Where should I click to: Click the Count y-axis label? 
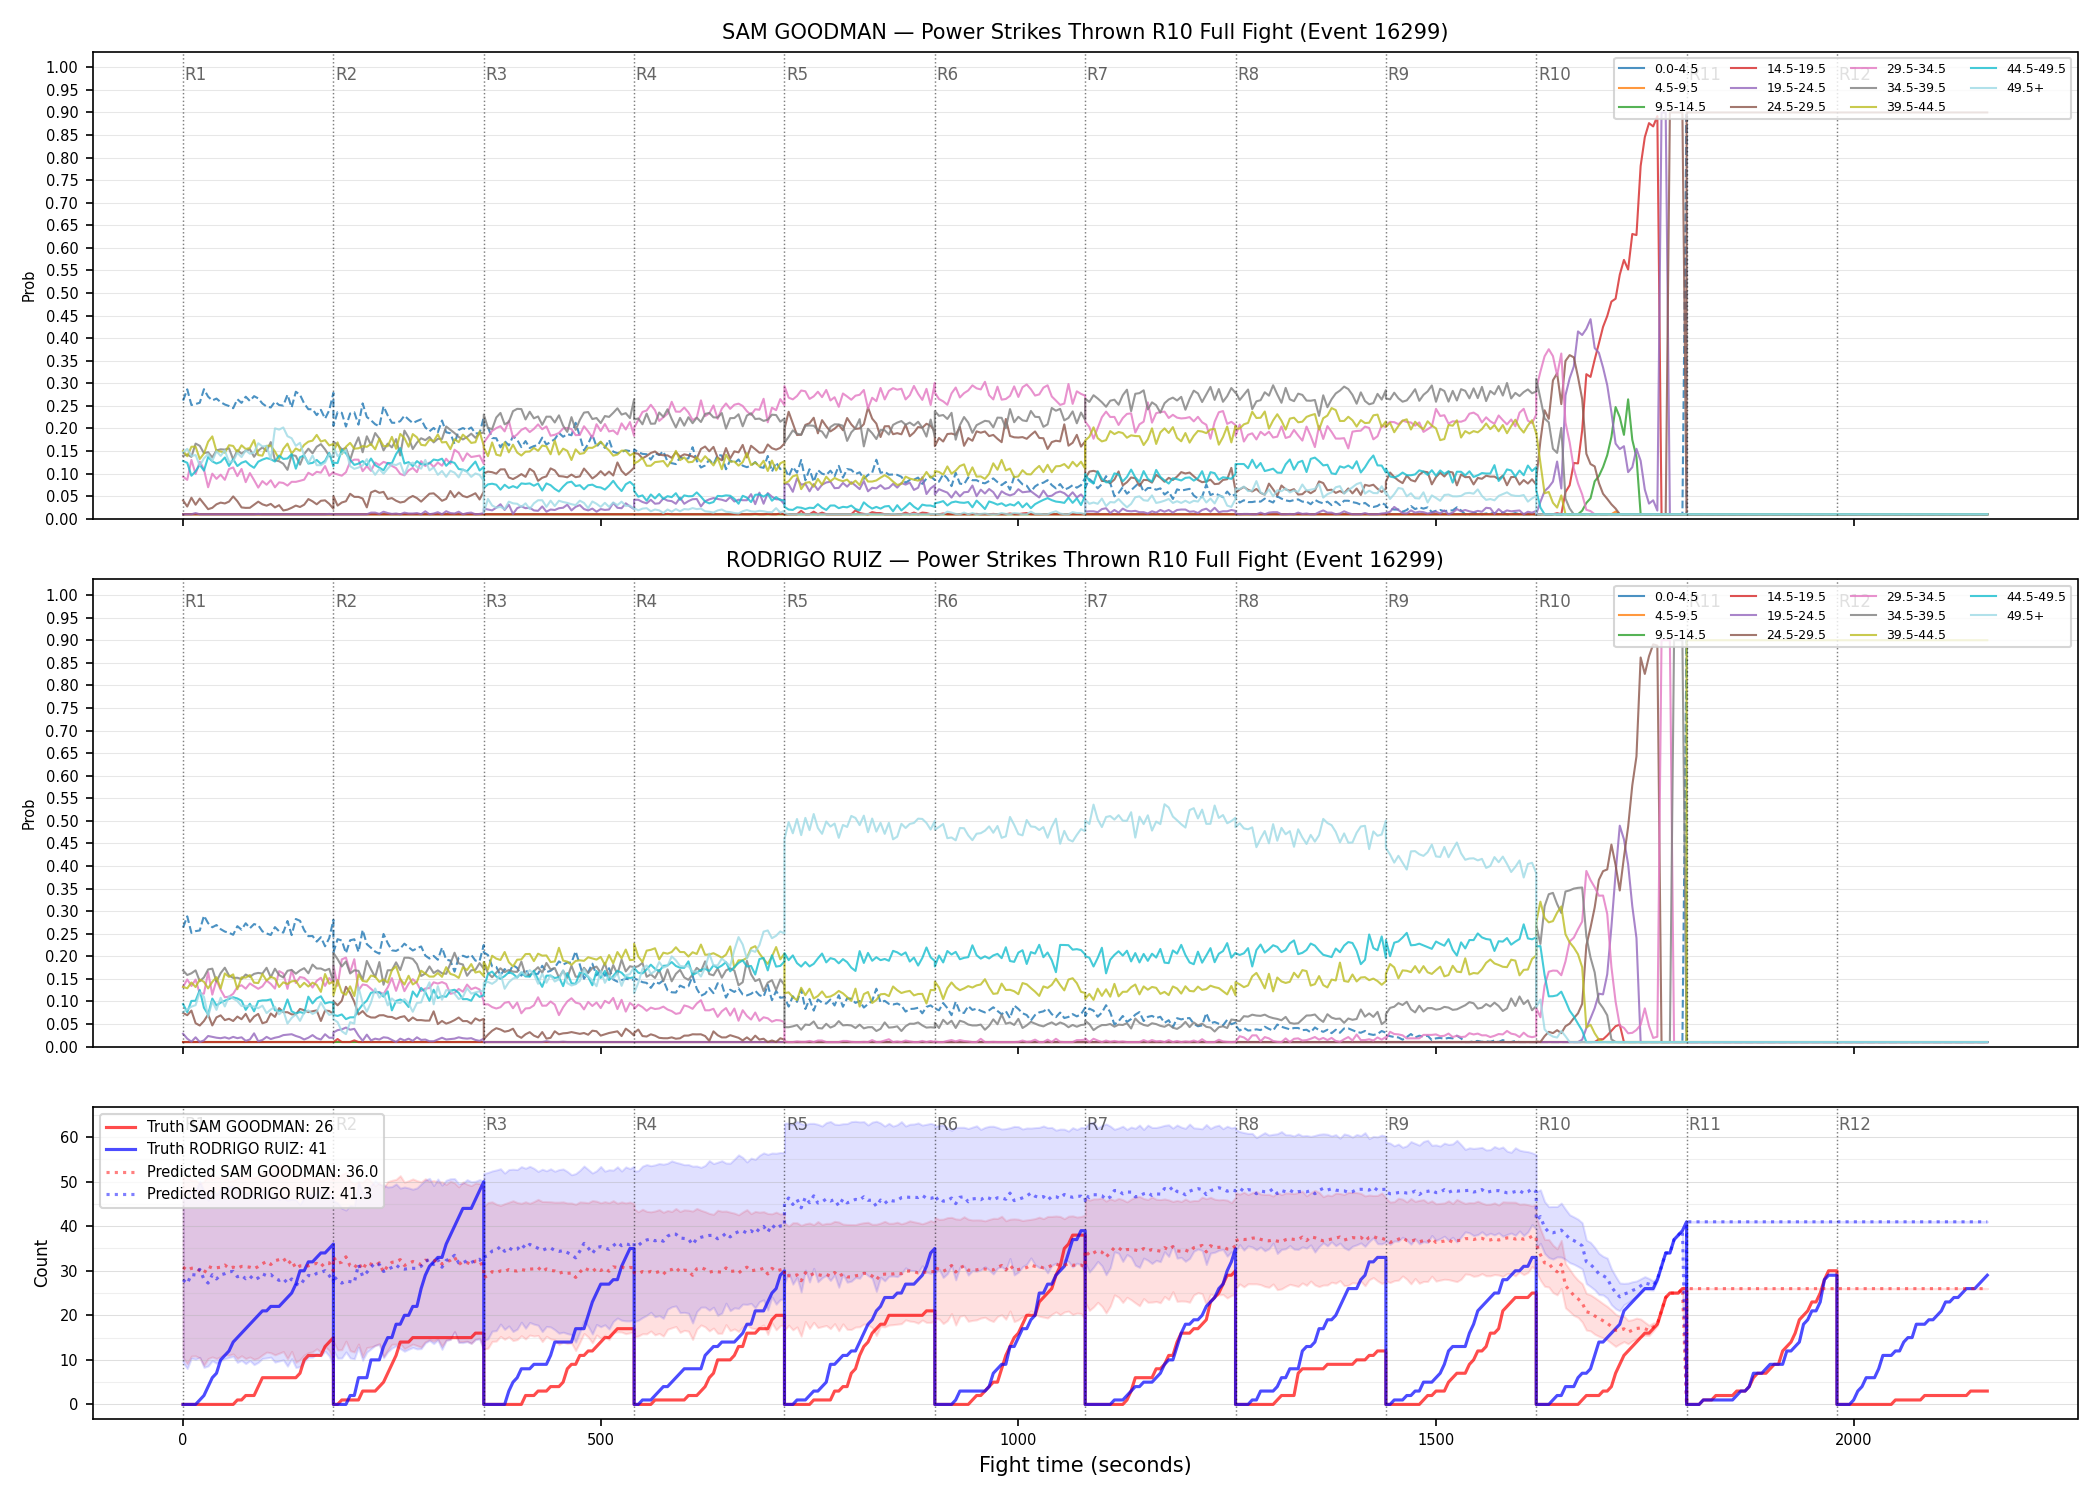click(x=41, y=1263)
